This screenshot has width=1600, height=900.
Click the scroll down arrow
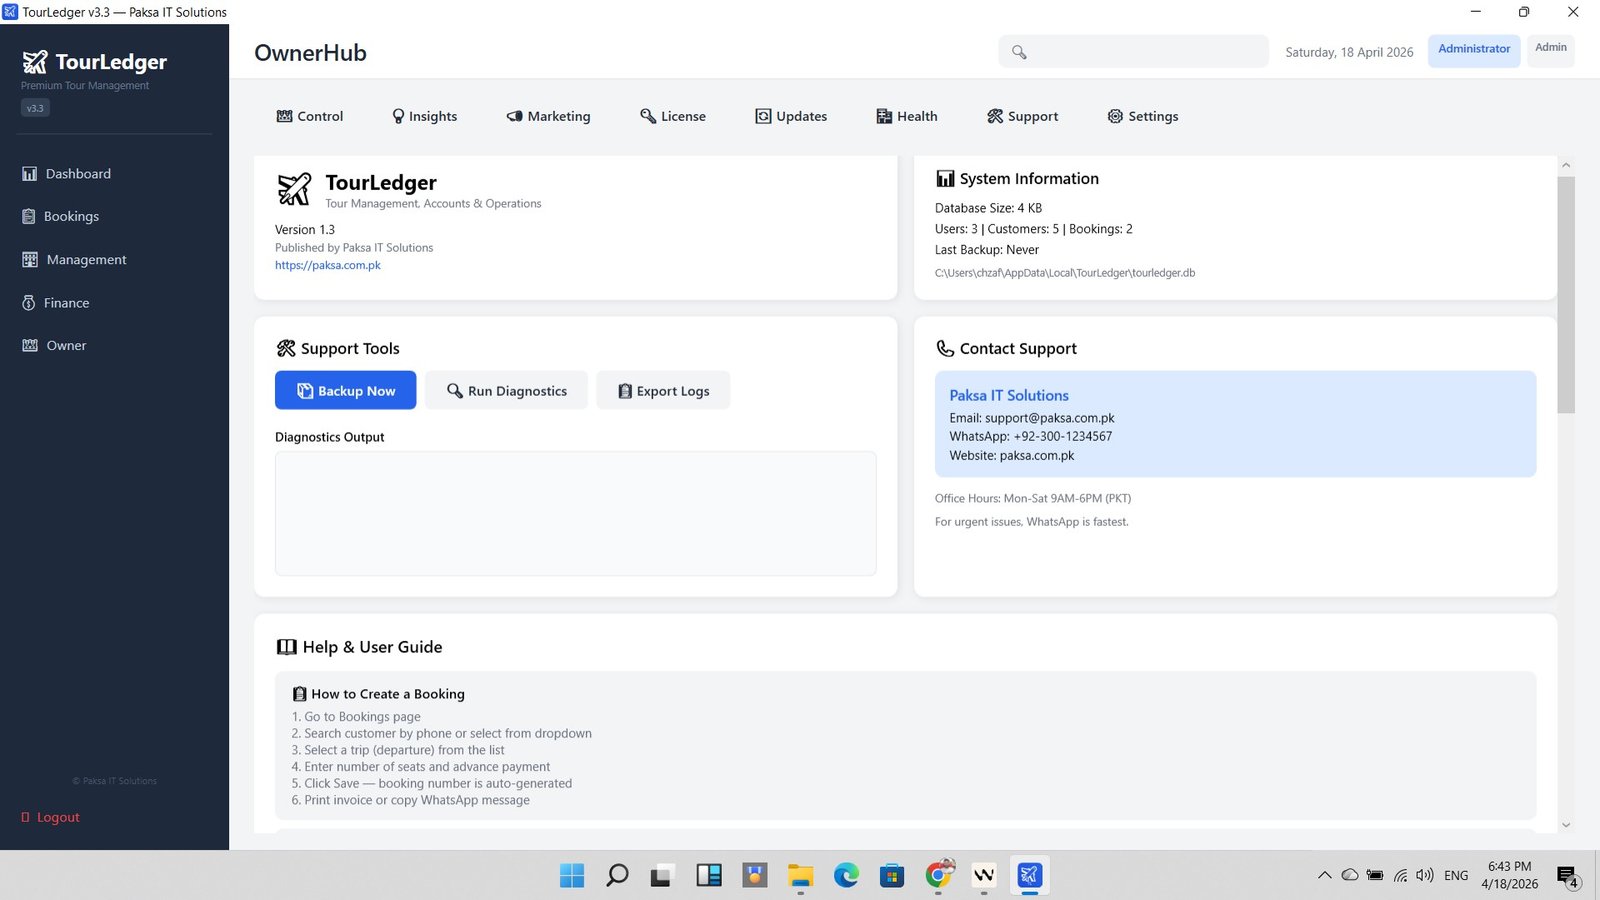point(1566,825)
